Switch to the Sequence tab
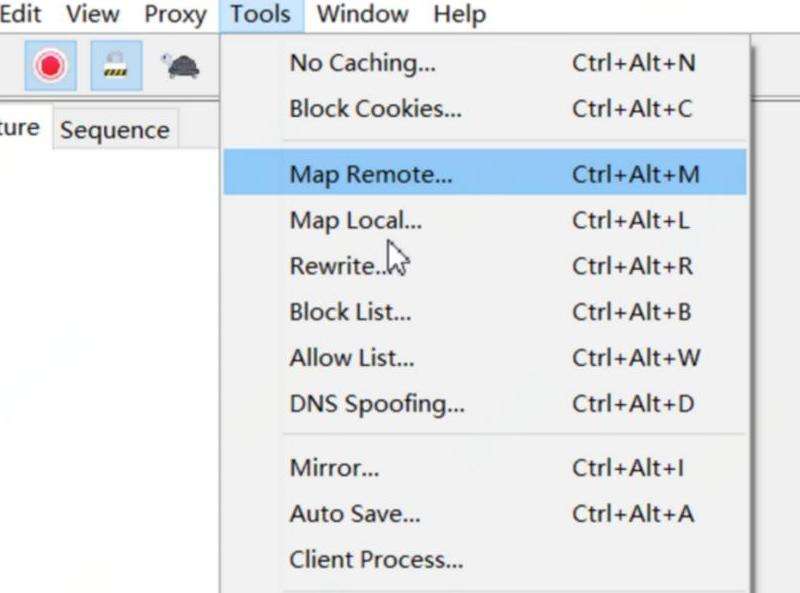 coord(115,130)
